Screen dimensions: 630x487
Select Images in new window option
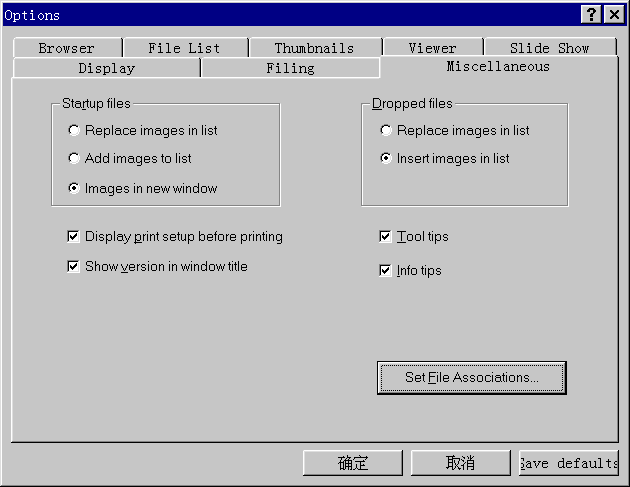tap(74, 188)
